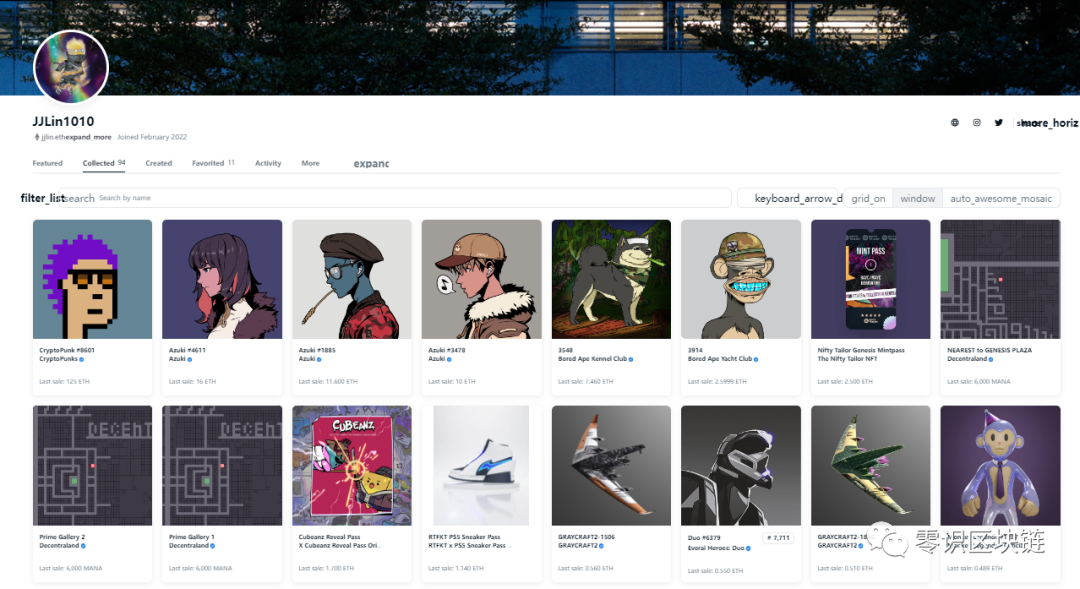Click "Last sale: 125 ETH" text
Image resolution: width=1080 pixels, height=589 pixels.
[x=64, y=382]
